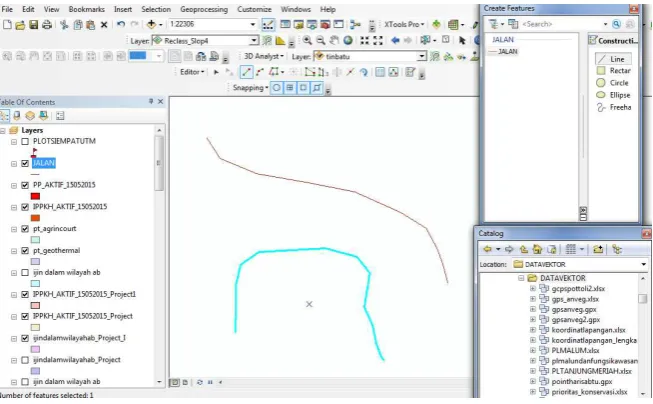Open the Reclass_Slop4 layer dropdown
The width and height of the screenshot is (653, 404).
tap(254, 40)
